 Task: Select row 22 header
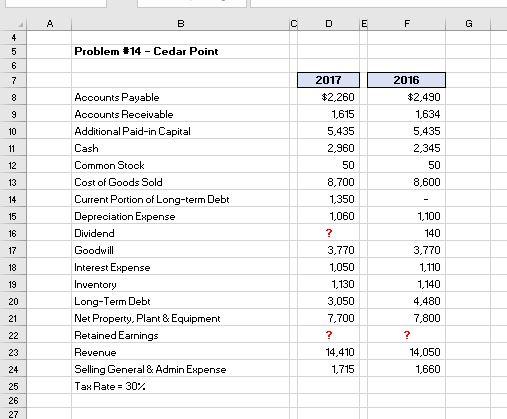[13, 335]
